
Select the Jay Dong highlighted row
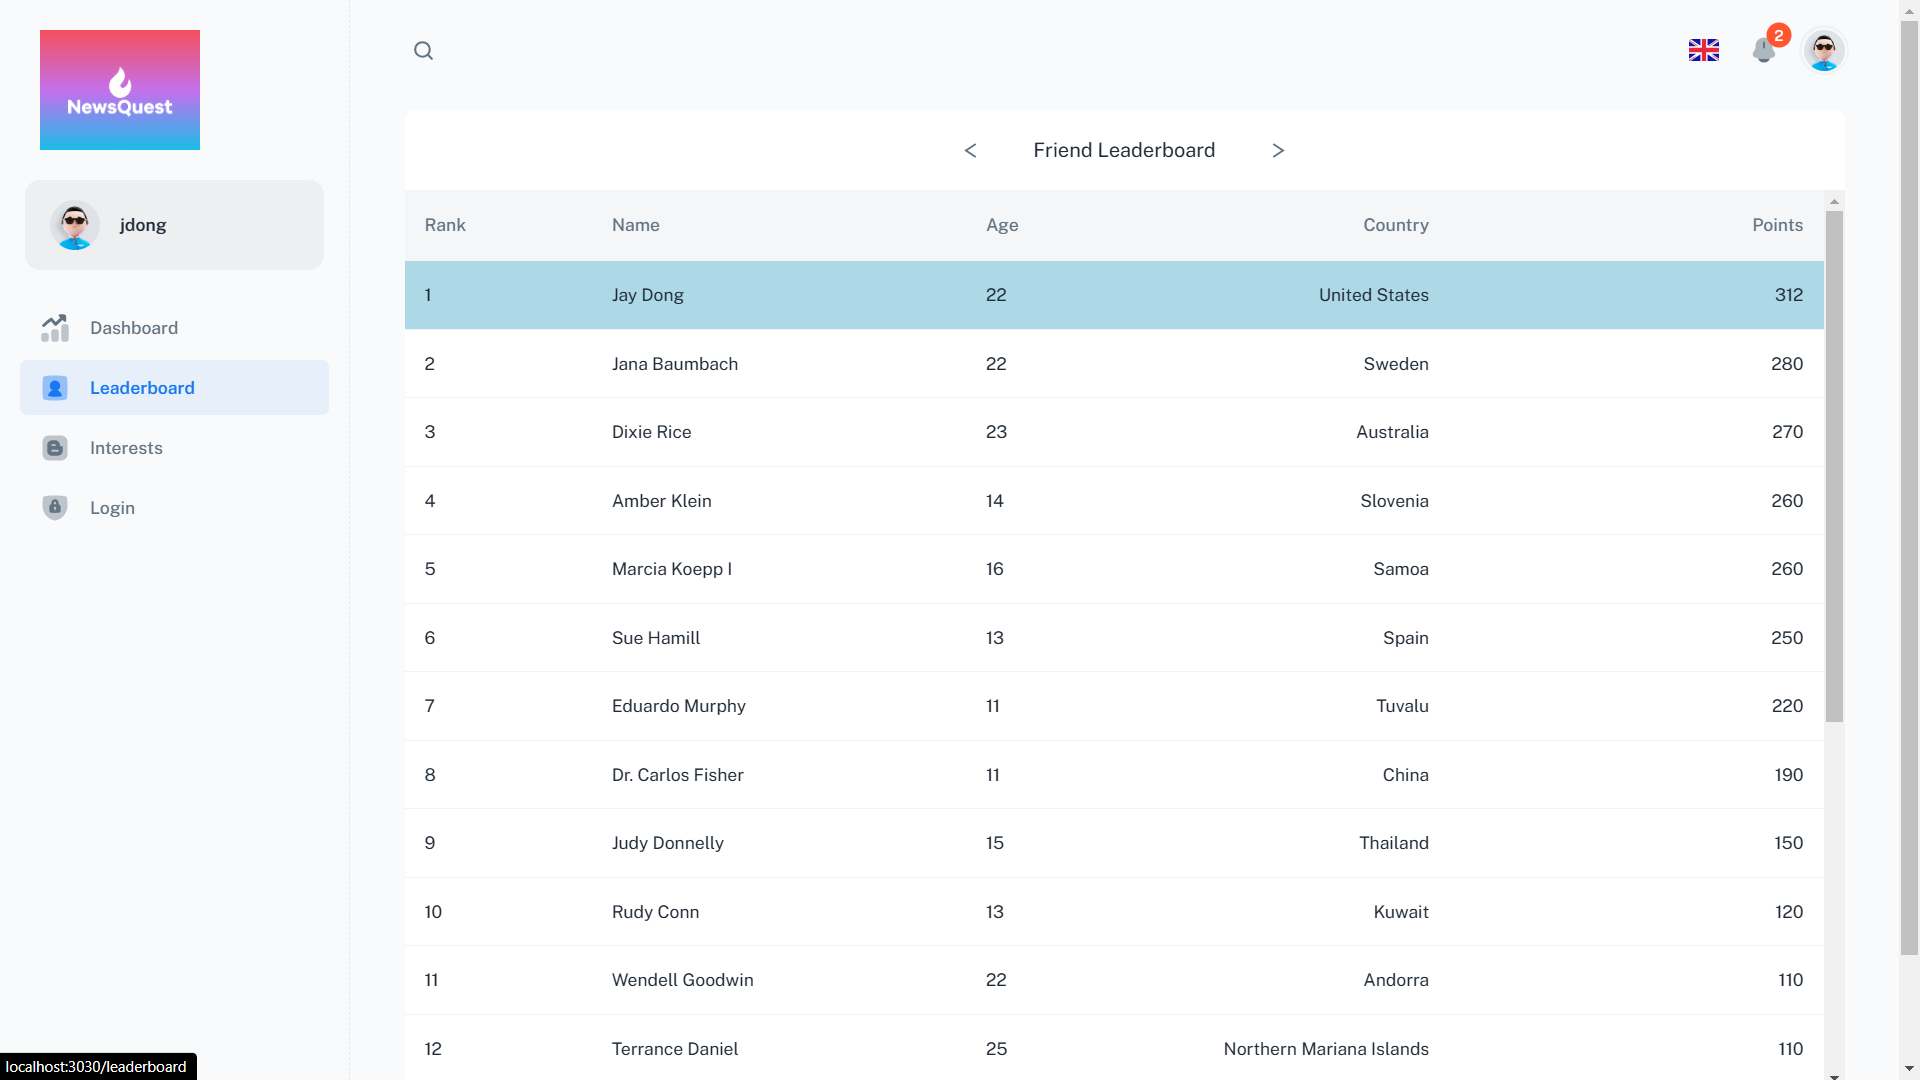point(1113,295)
